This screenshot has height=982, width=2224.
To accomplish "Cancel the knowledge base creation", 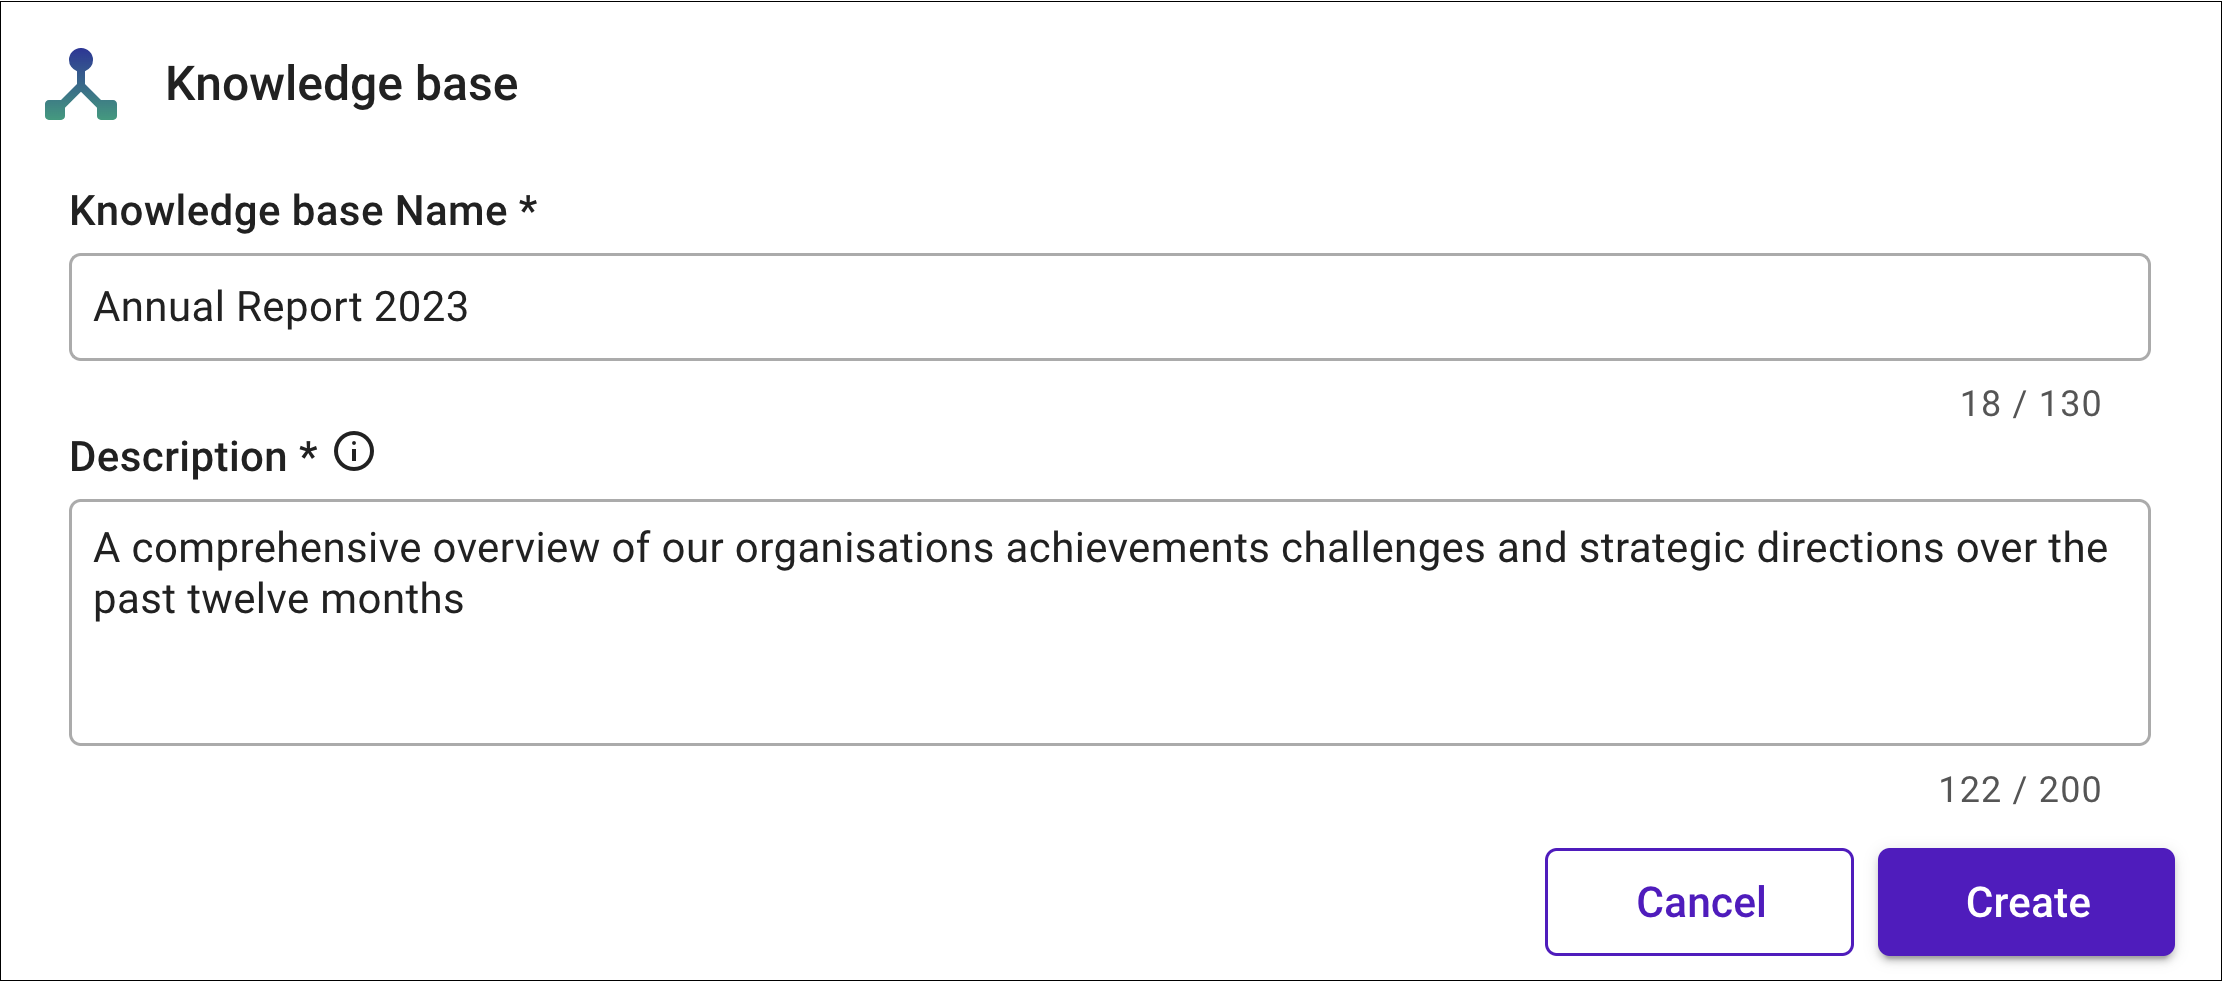I will pos(1699,902).
